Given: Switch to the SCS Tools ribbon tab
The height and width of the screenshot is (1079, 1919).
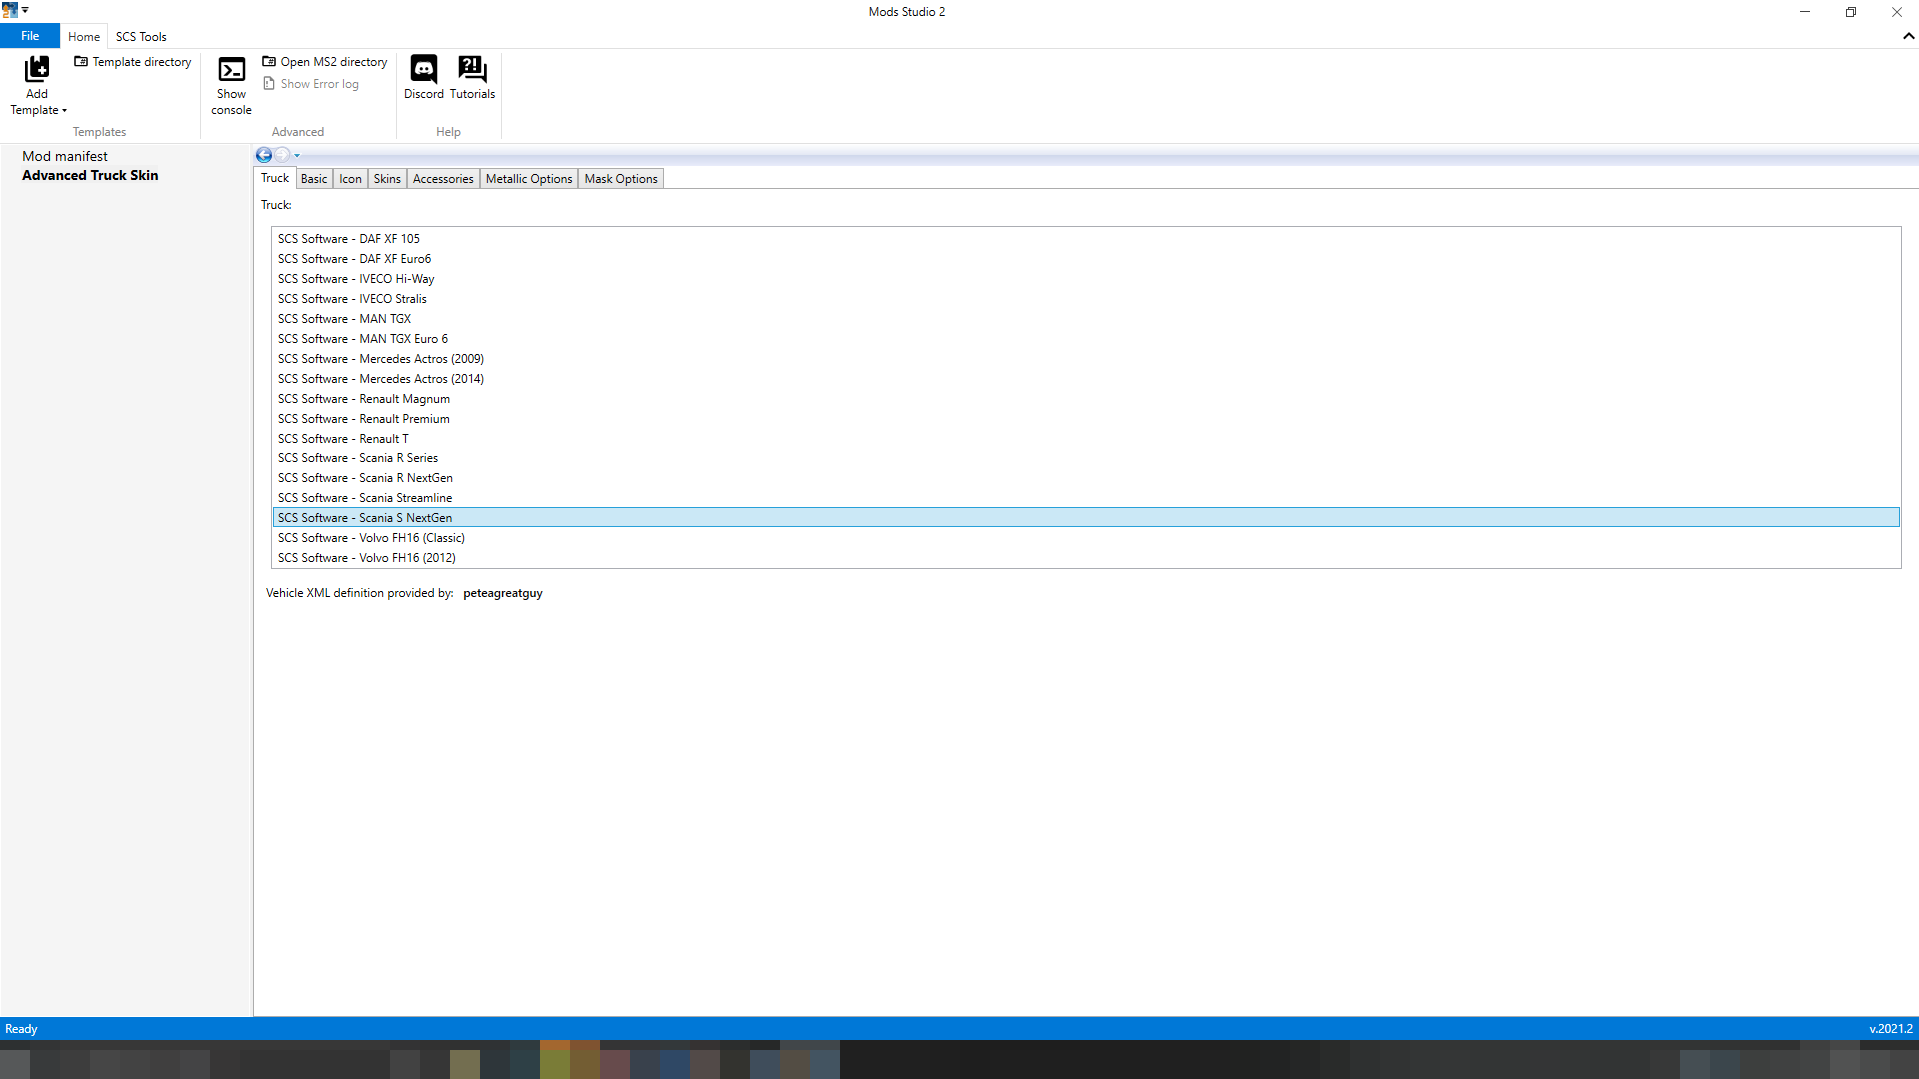Looking at the screenshot, I should [141, 37].
